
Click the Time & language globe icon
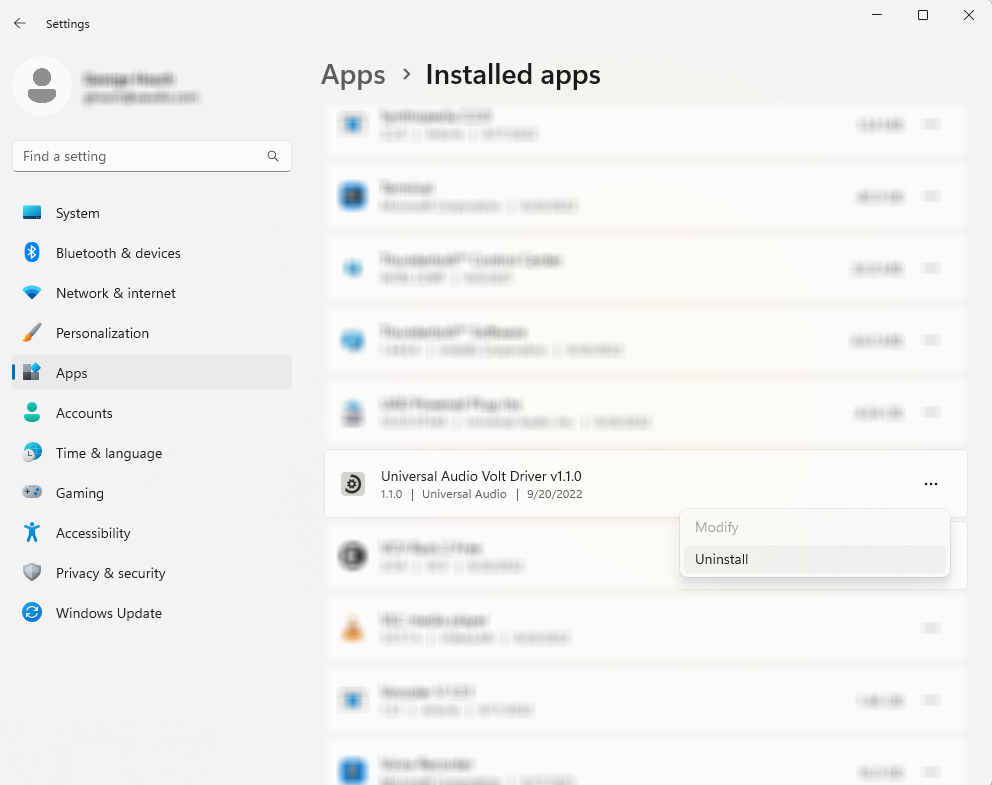[x=32, y=452]
